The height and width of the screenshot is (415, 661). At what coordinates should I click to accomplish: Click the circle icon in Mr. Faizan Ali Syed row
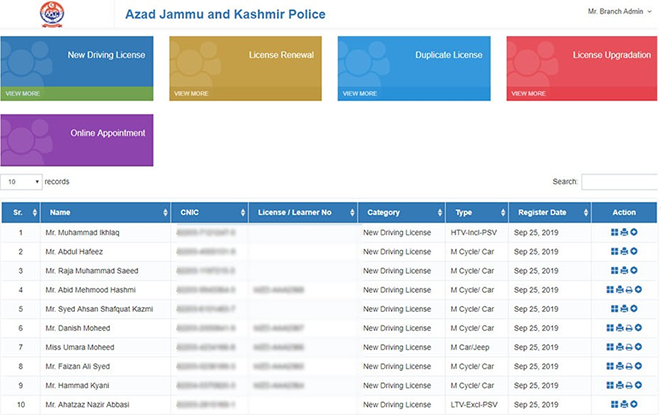pos(638,366)
